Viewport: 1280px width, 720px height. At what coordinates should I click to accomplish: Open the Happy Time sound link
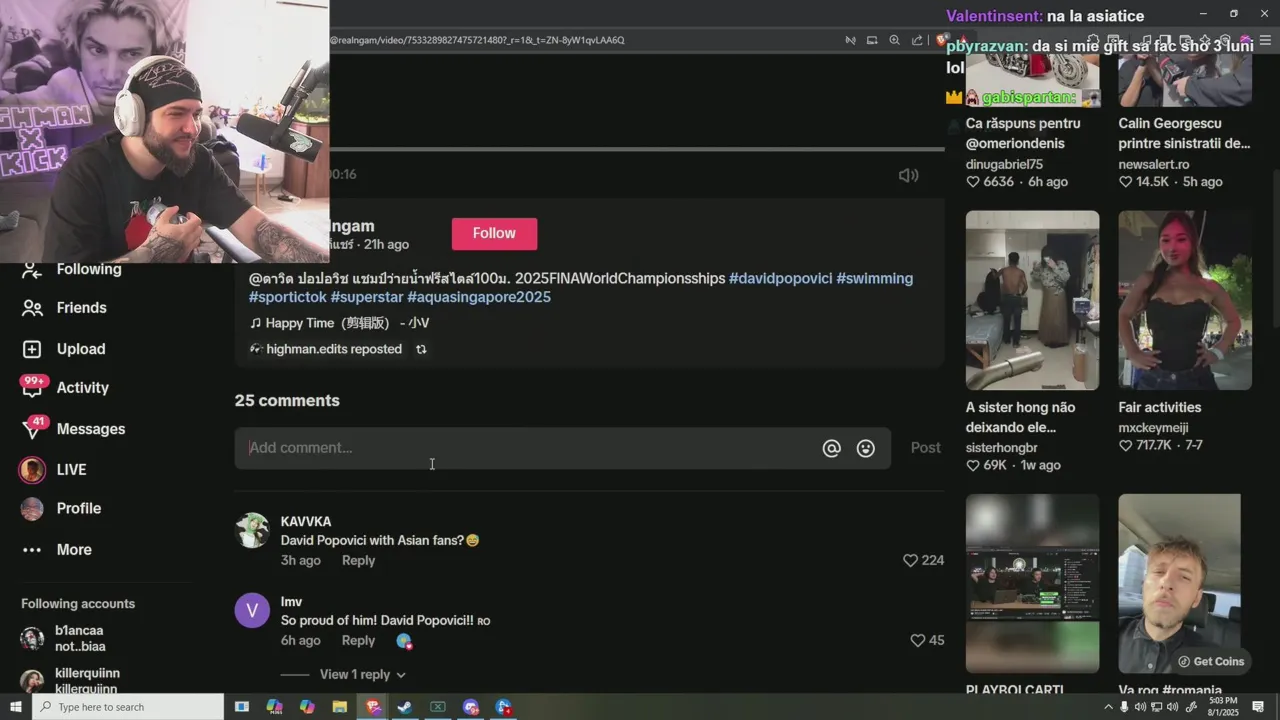coord(339,323)
